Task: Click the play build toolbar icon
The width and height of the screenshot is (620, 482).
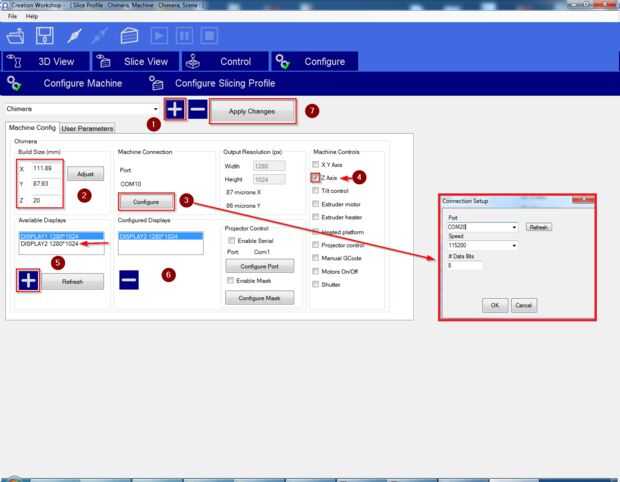Action: click(159, 36)
